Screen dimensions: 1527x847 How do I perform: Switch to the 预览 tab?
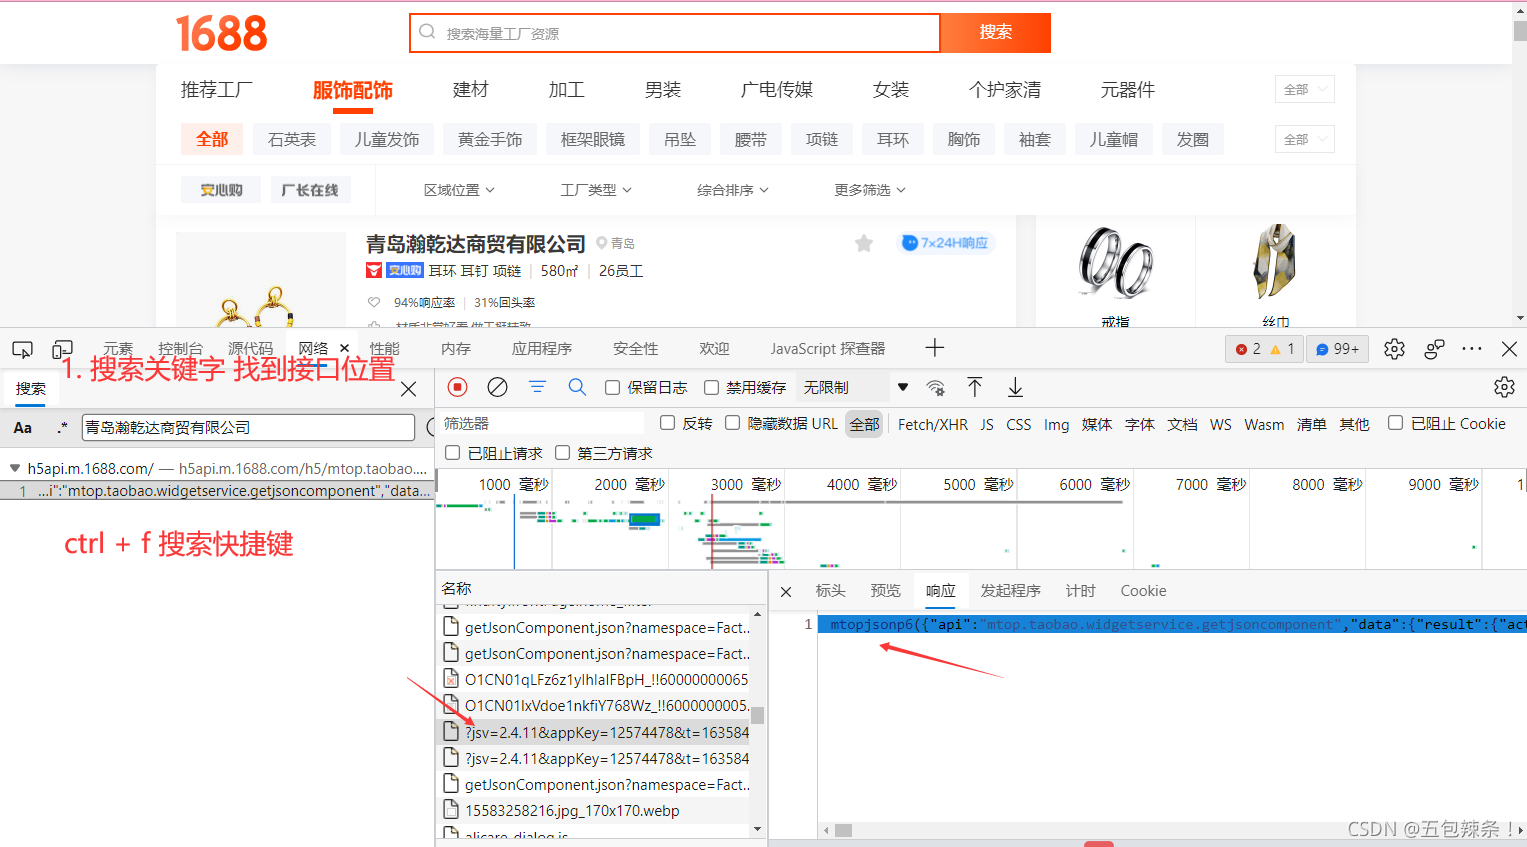886,591
